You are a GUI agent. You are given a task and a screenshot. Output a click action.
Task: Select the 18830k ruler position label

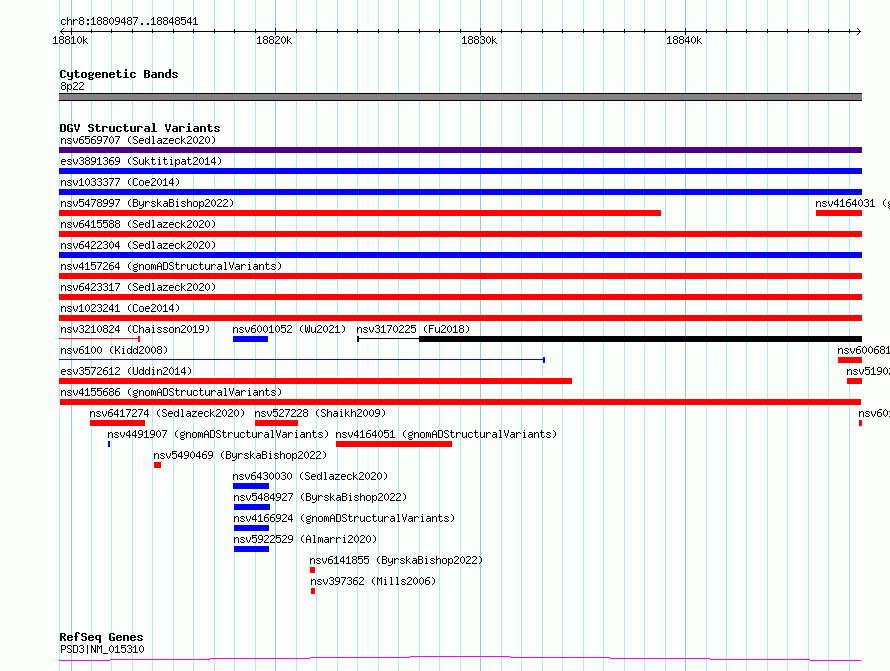(479, 40)
